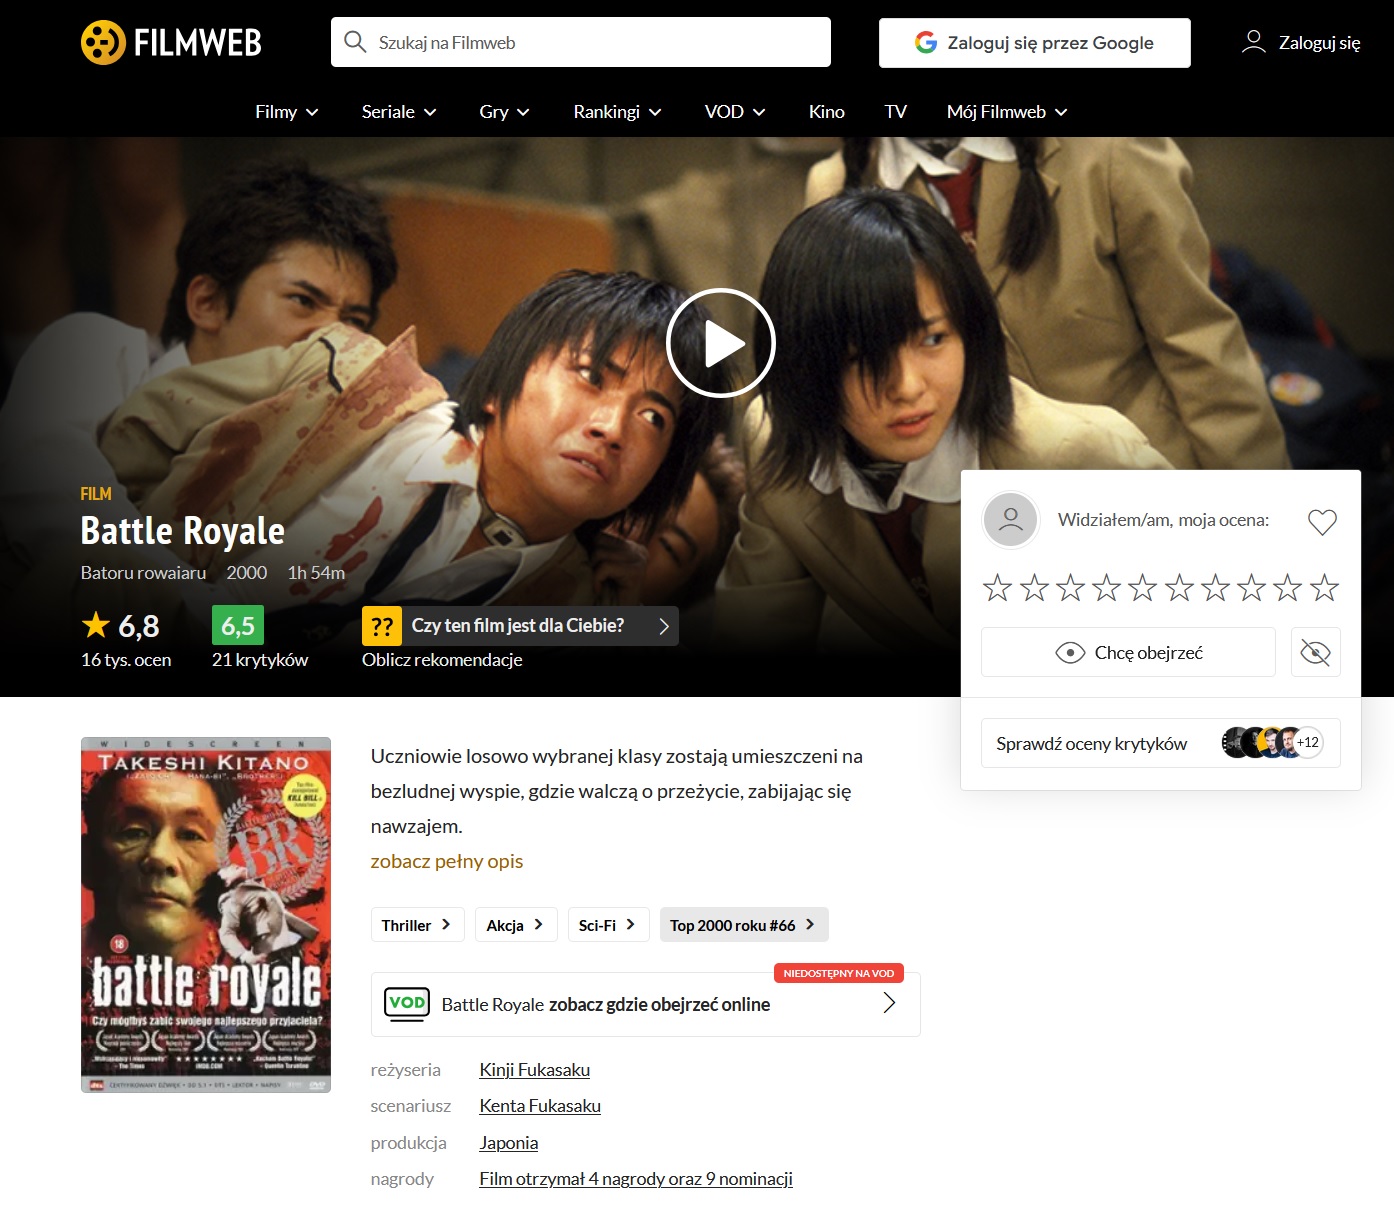Click the Filmweb logo

coord(171,42)
